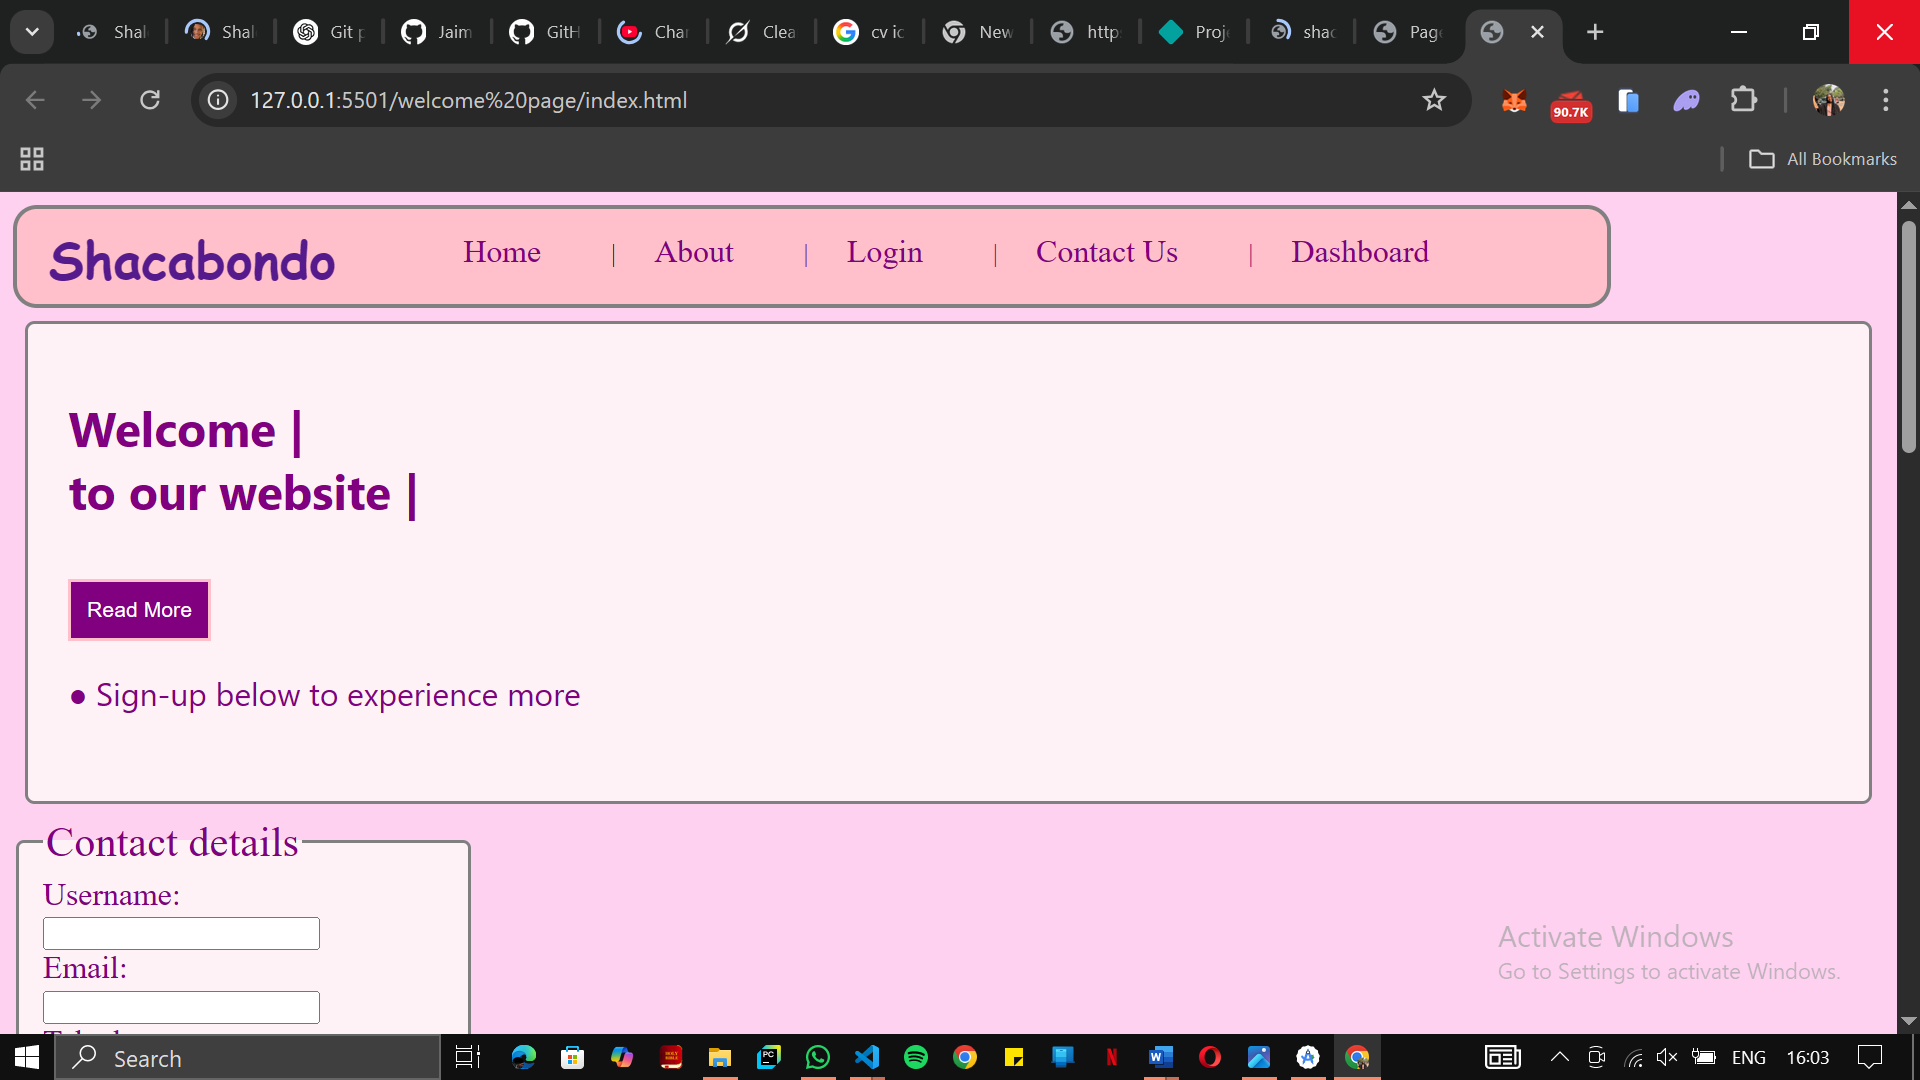This screenshot has height=1080, width=1920.
Task: Show hidden system tray icons chevron
Action: (x=1559, y=1057)
